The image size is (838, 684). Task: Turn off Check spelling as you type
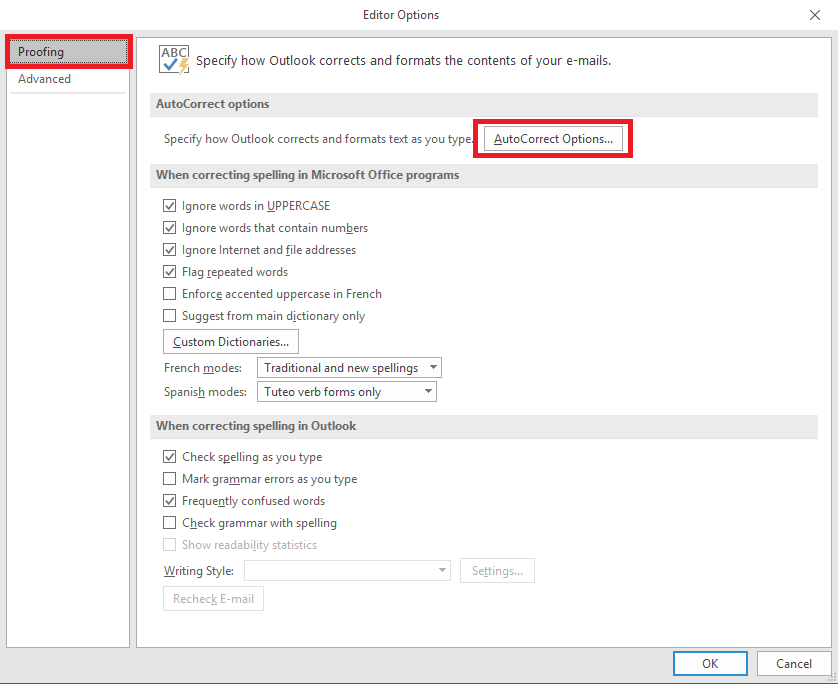tap(170, 456)
